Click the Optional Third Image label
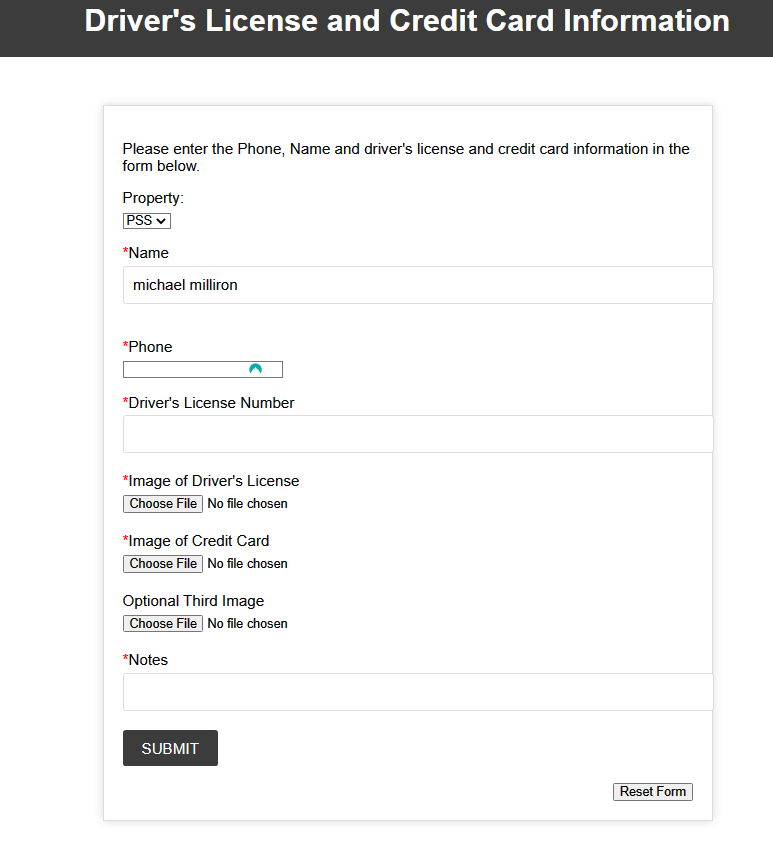Screen dimensions: 773x850 pyautogui.click(x=193, y=601)
